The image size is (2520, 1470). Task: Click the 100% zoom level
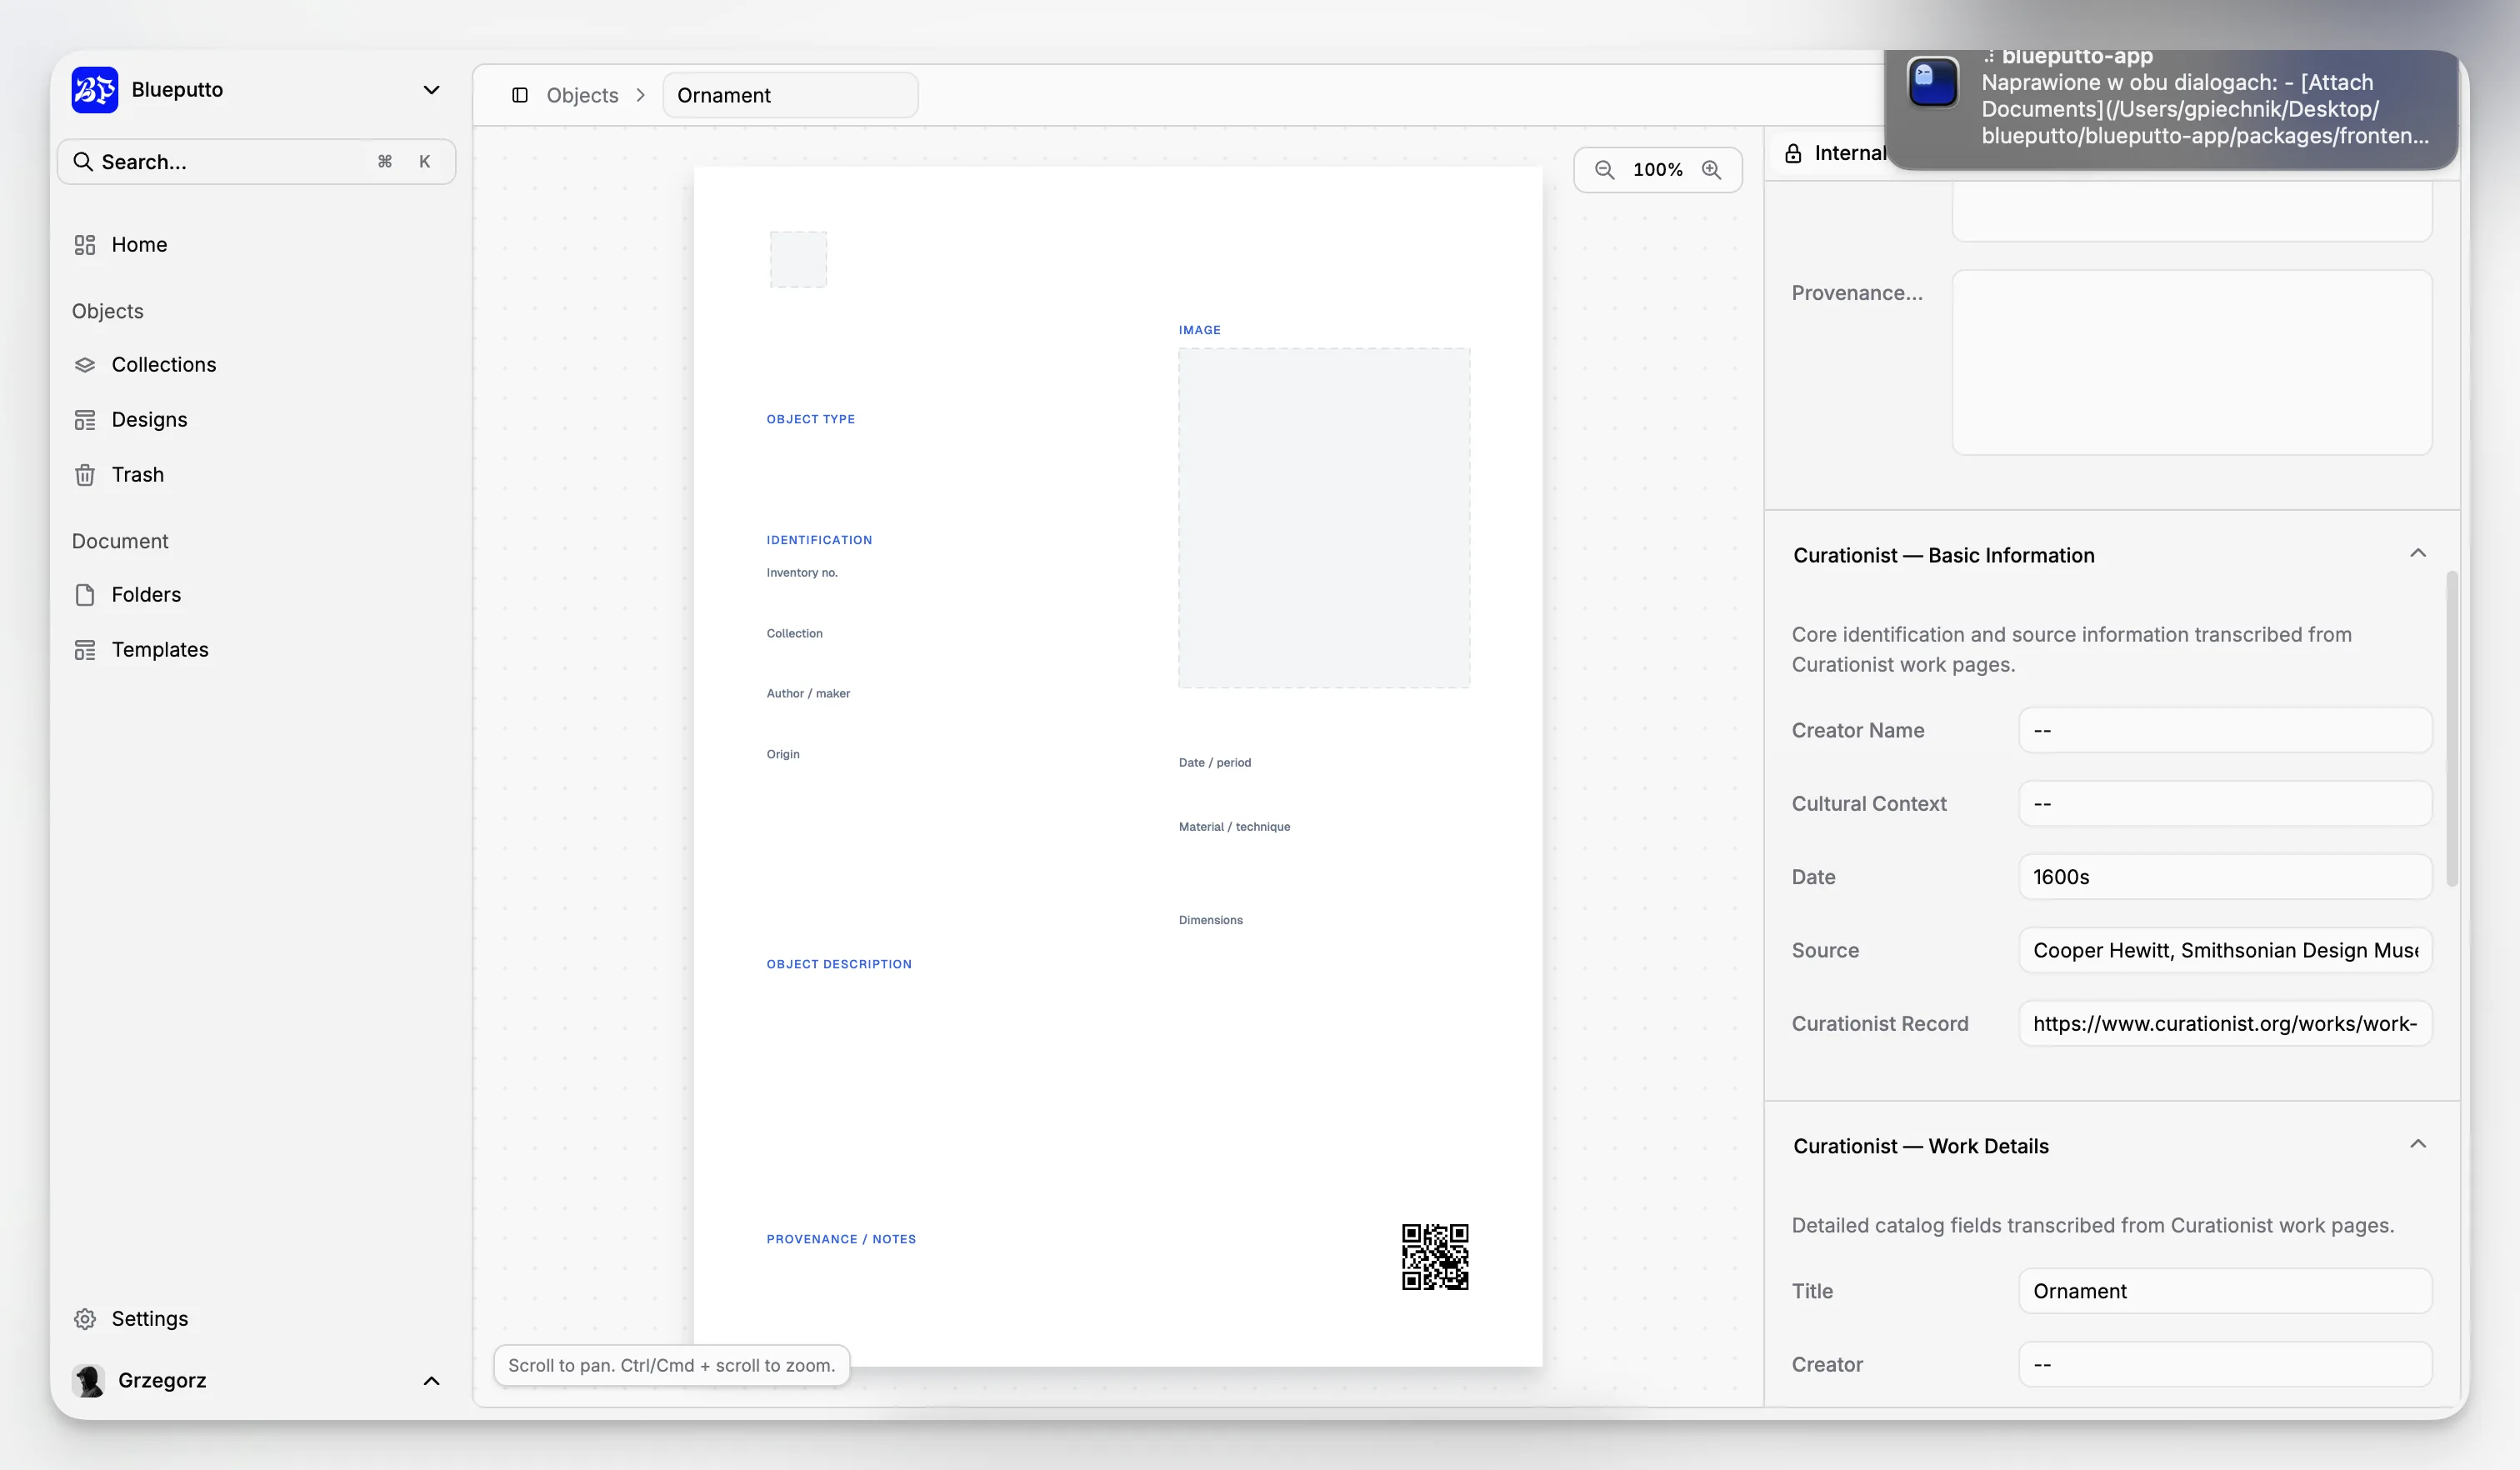coord(1657,170)
